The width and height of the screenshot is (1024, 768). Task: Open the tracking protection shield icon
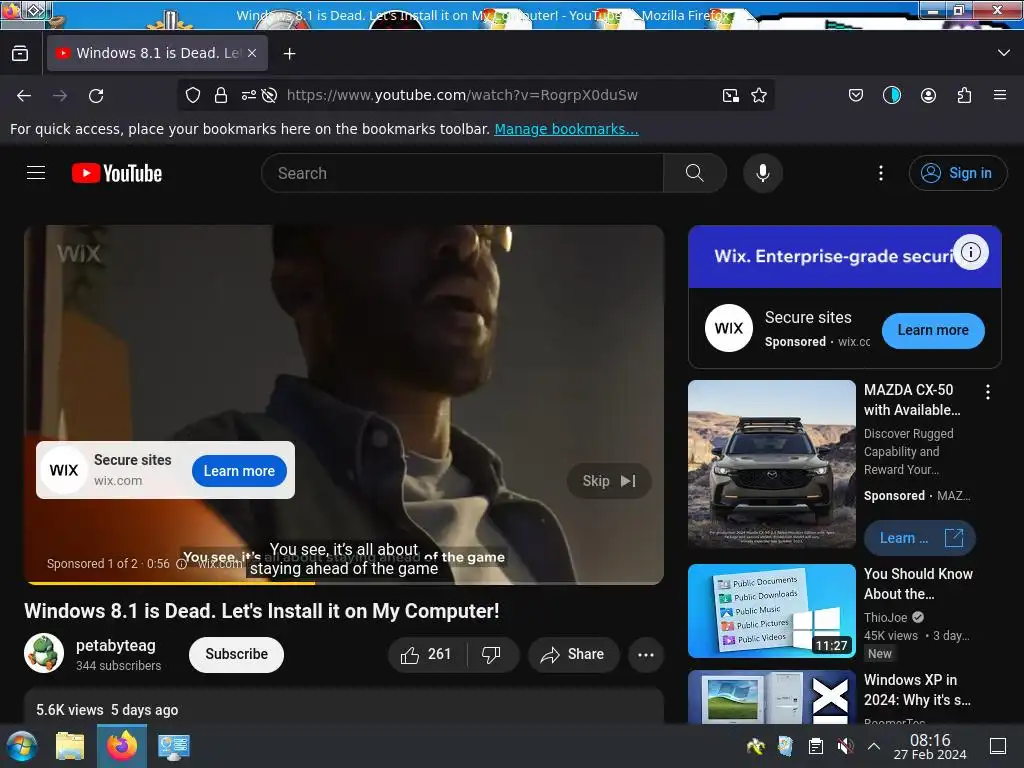193,95
